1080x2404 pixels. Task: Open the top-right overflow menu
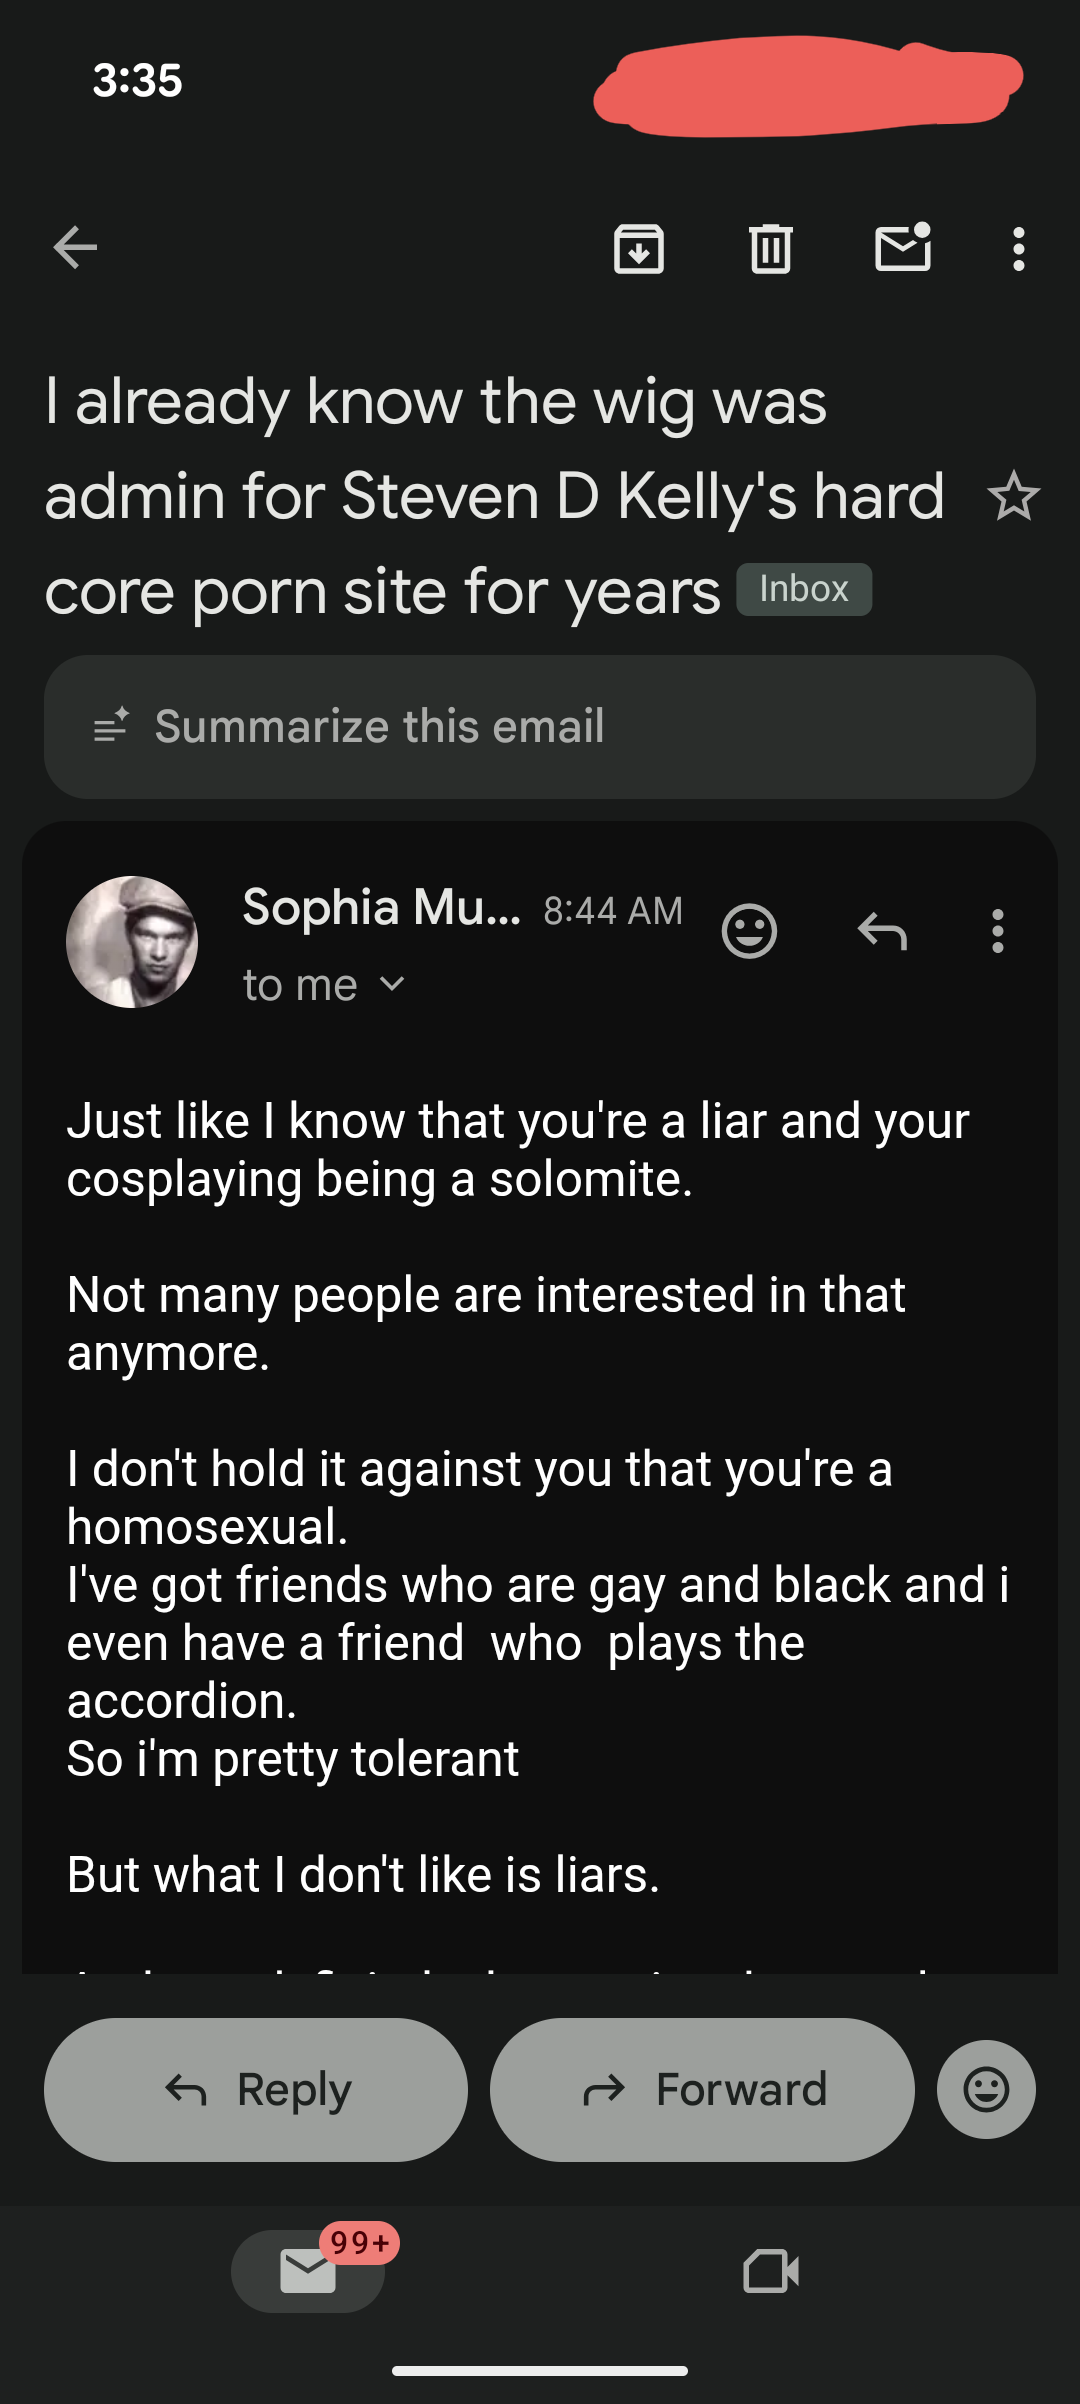coord(1018,248)
